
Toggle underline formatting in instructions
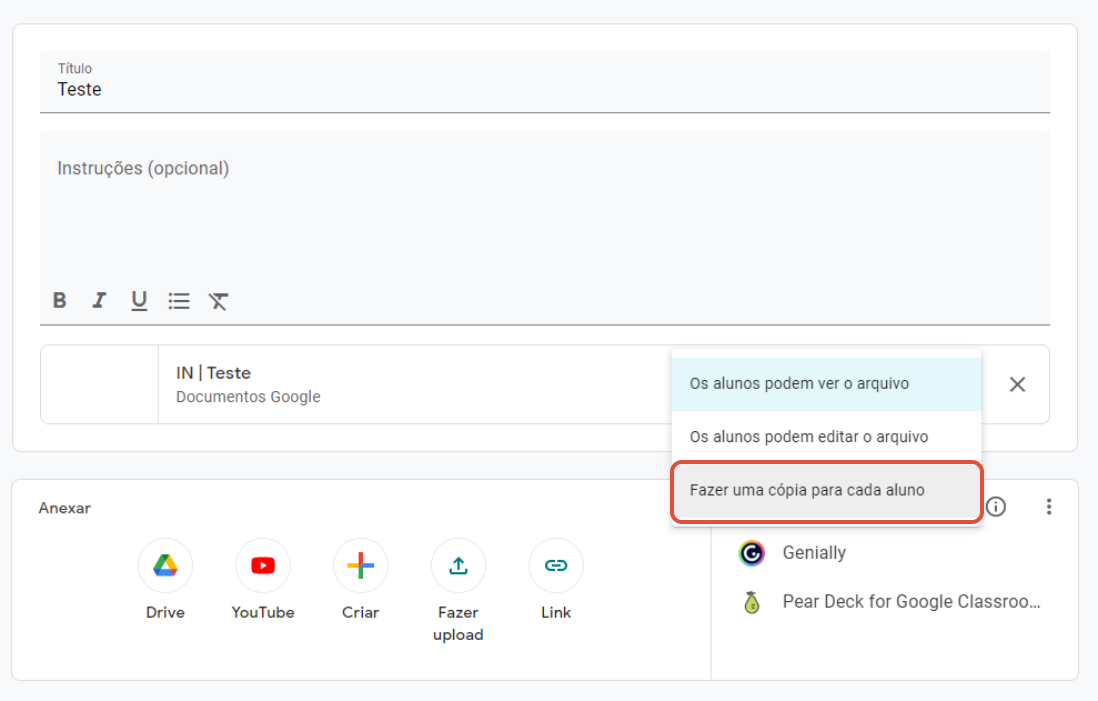pos(139,300)
